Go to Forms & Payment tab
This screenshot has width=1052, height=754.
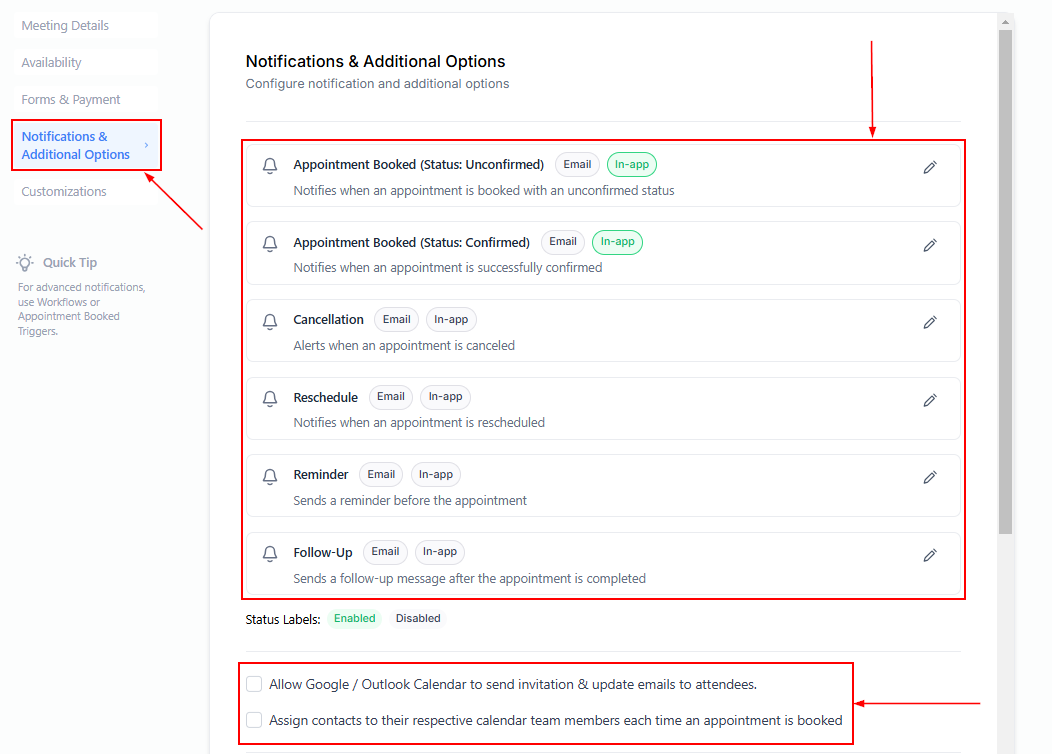[x=71, y=99]
